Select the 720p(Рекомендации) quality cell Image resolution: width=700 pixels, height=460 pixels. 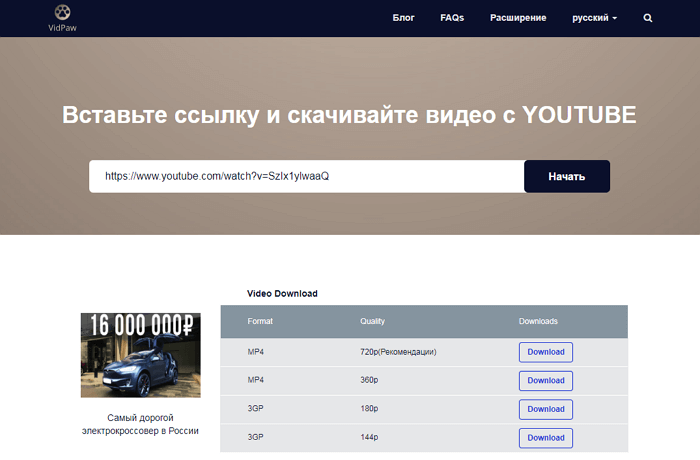[398, 352]
